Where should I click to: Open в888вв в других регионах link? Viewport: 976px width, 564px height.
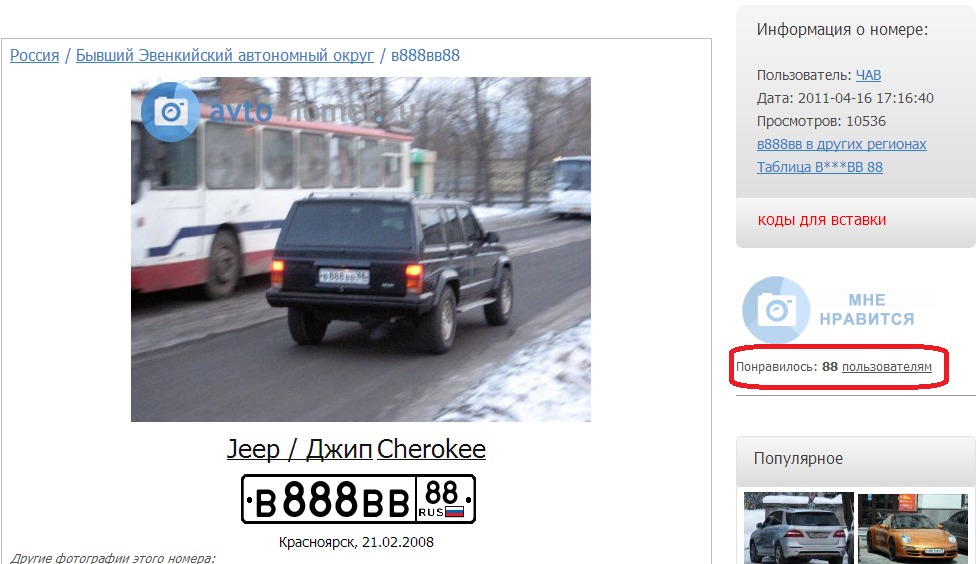[x=842, y=144]
